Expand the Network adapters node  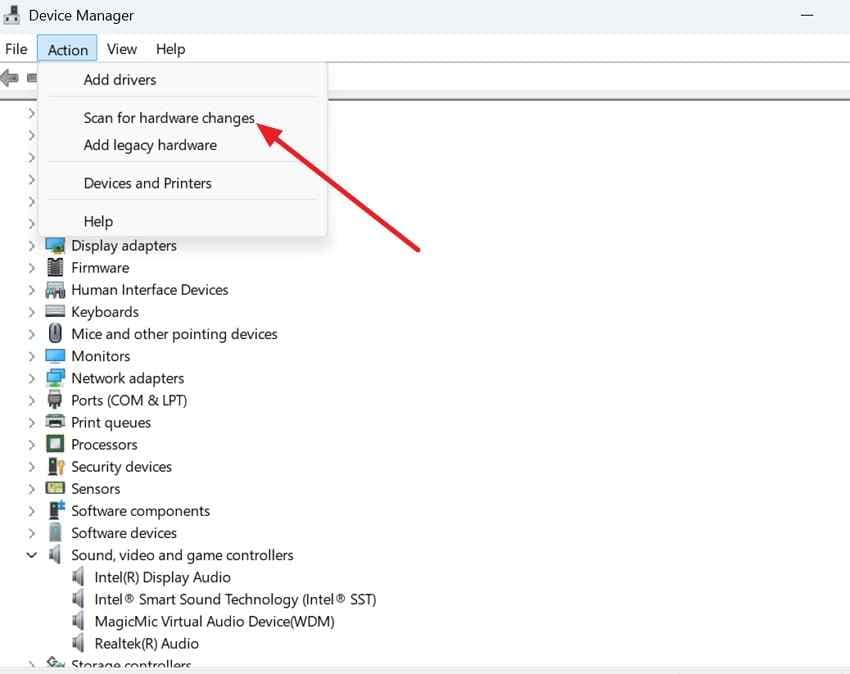point(31,378)
